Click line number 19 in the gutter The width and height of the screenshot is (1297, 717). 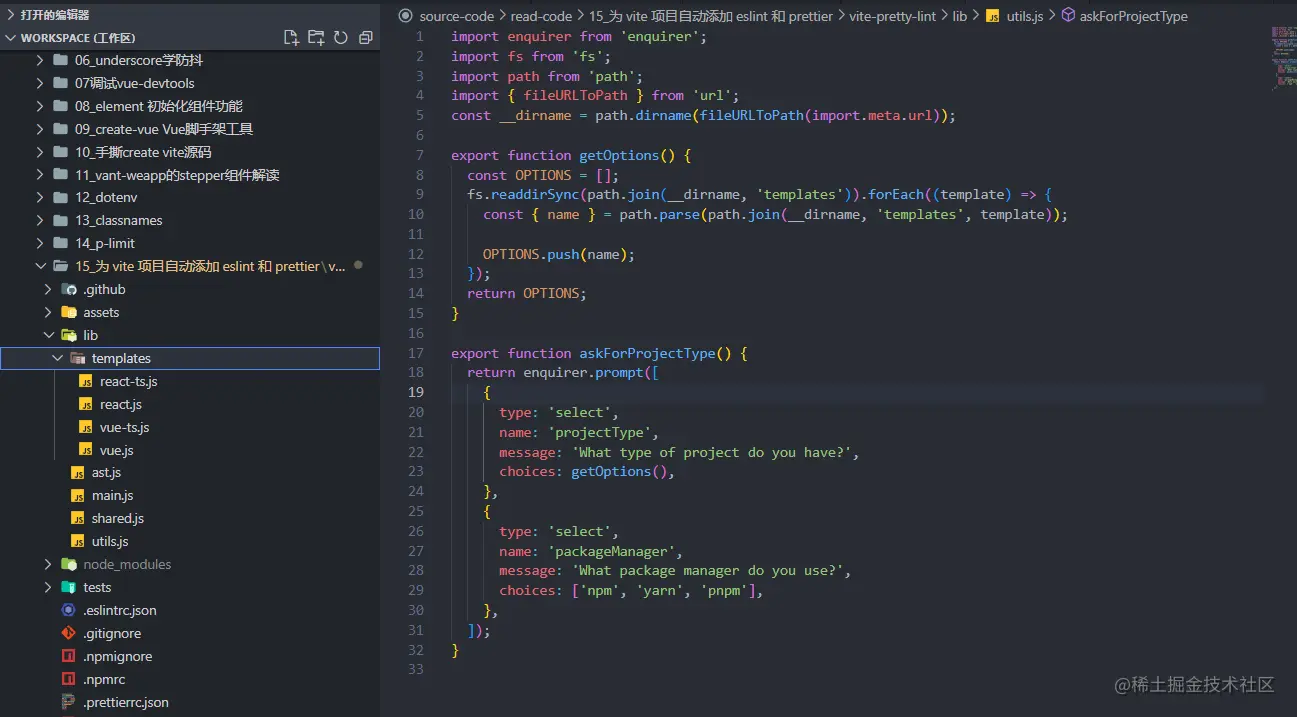click(416, 392)
